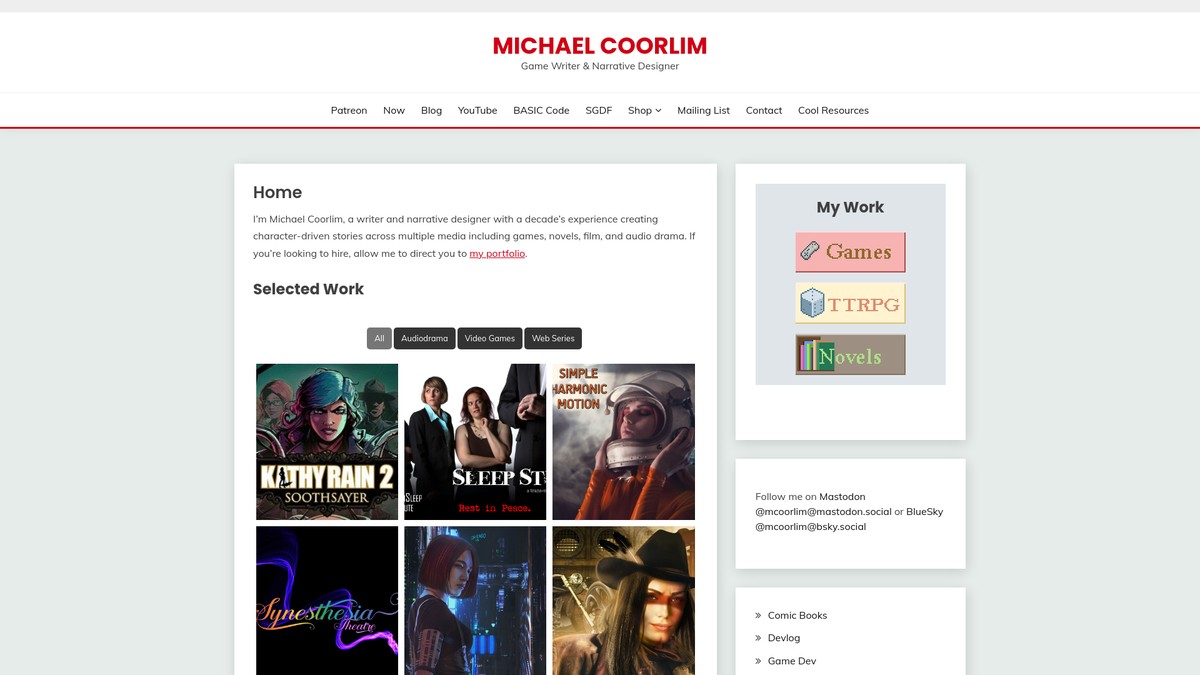Go to the Blog page

[x=431, y=111]
